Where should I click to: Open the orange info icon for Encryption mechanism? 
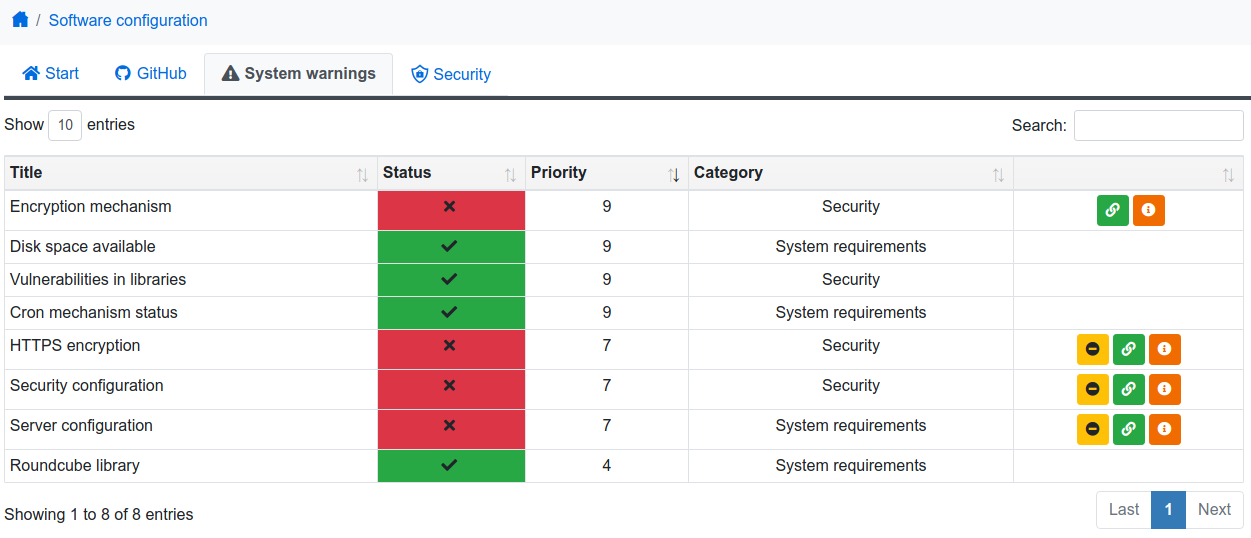(x=1149, y=210)
